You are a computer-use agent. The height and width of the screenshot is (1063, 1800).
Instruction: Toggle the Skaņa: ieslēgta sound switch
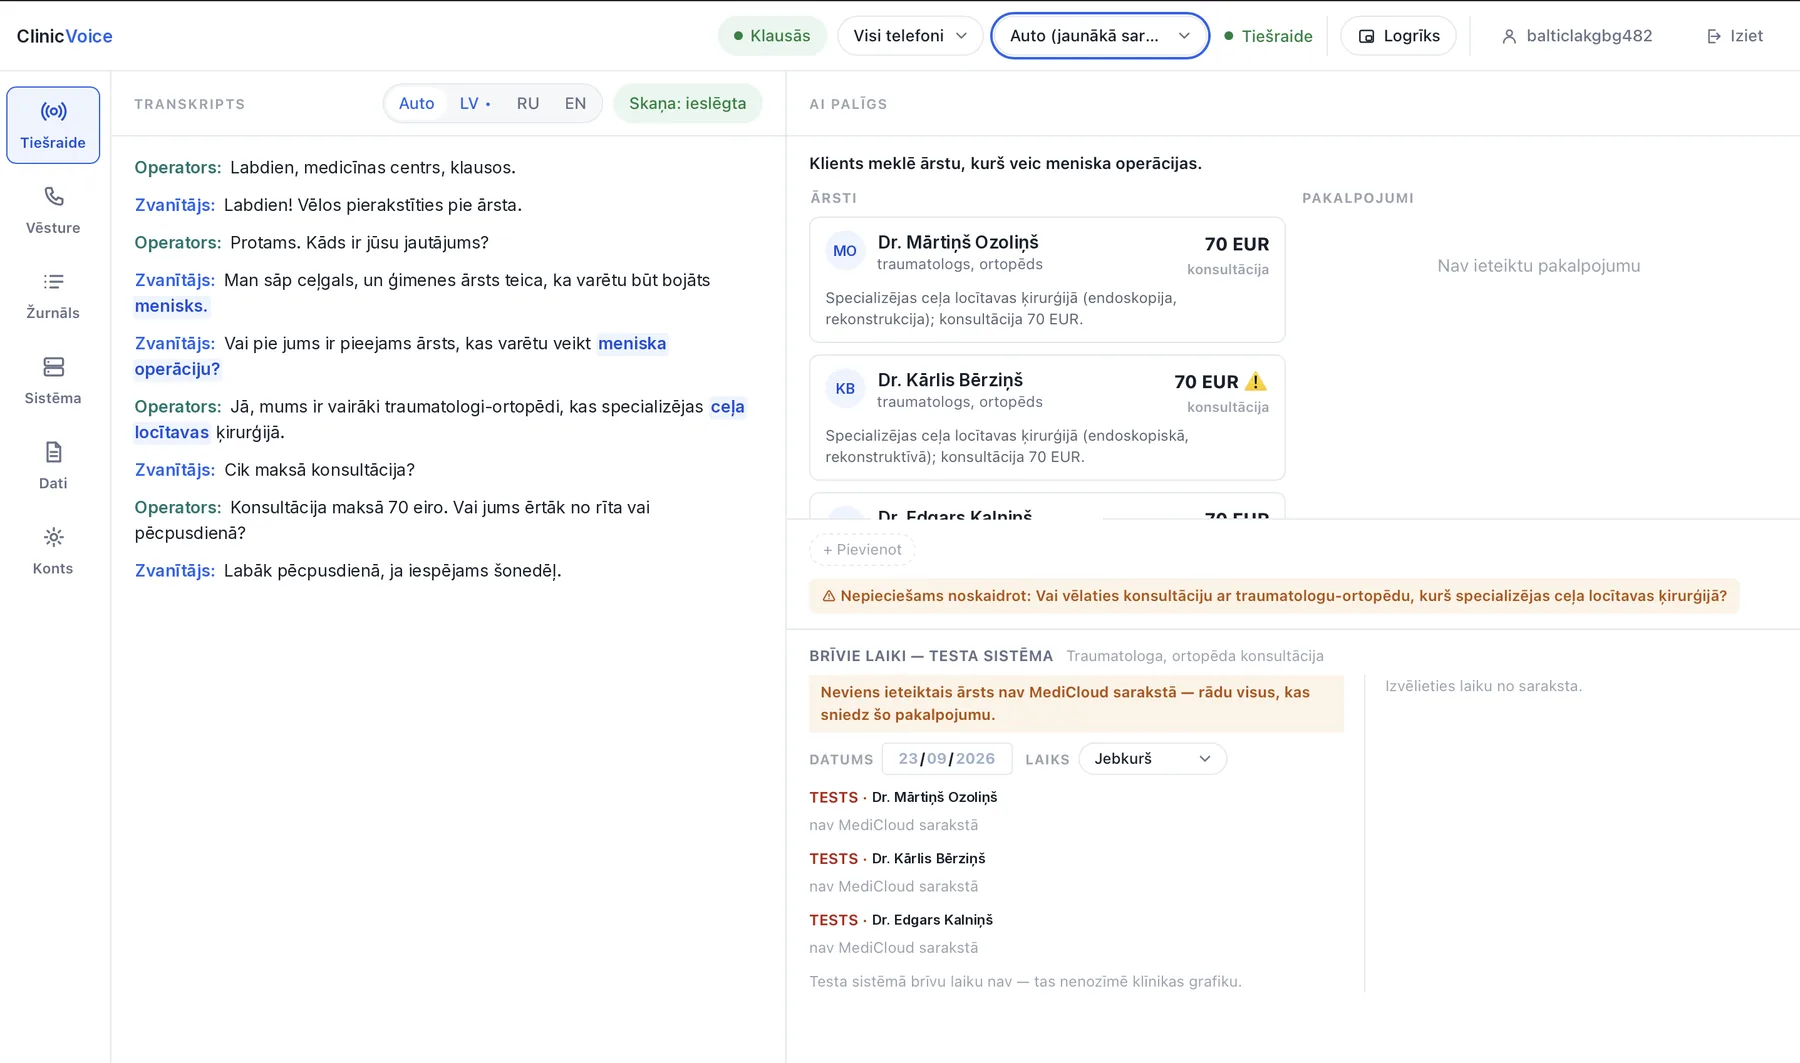tap(687, 103)
